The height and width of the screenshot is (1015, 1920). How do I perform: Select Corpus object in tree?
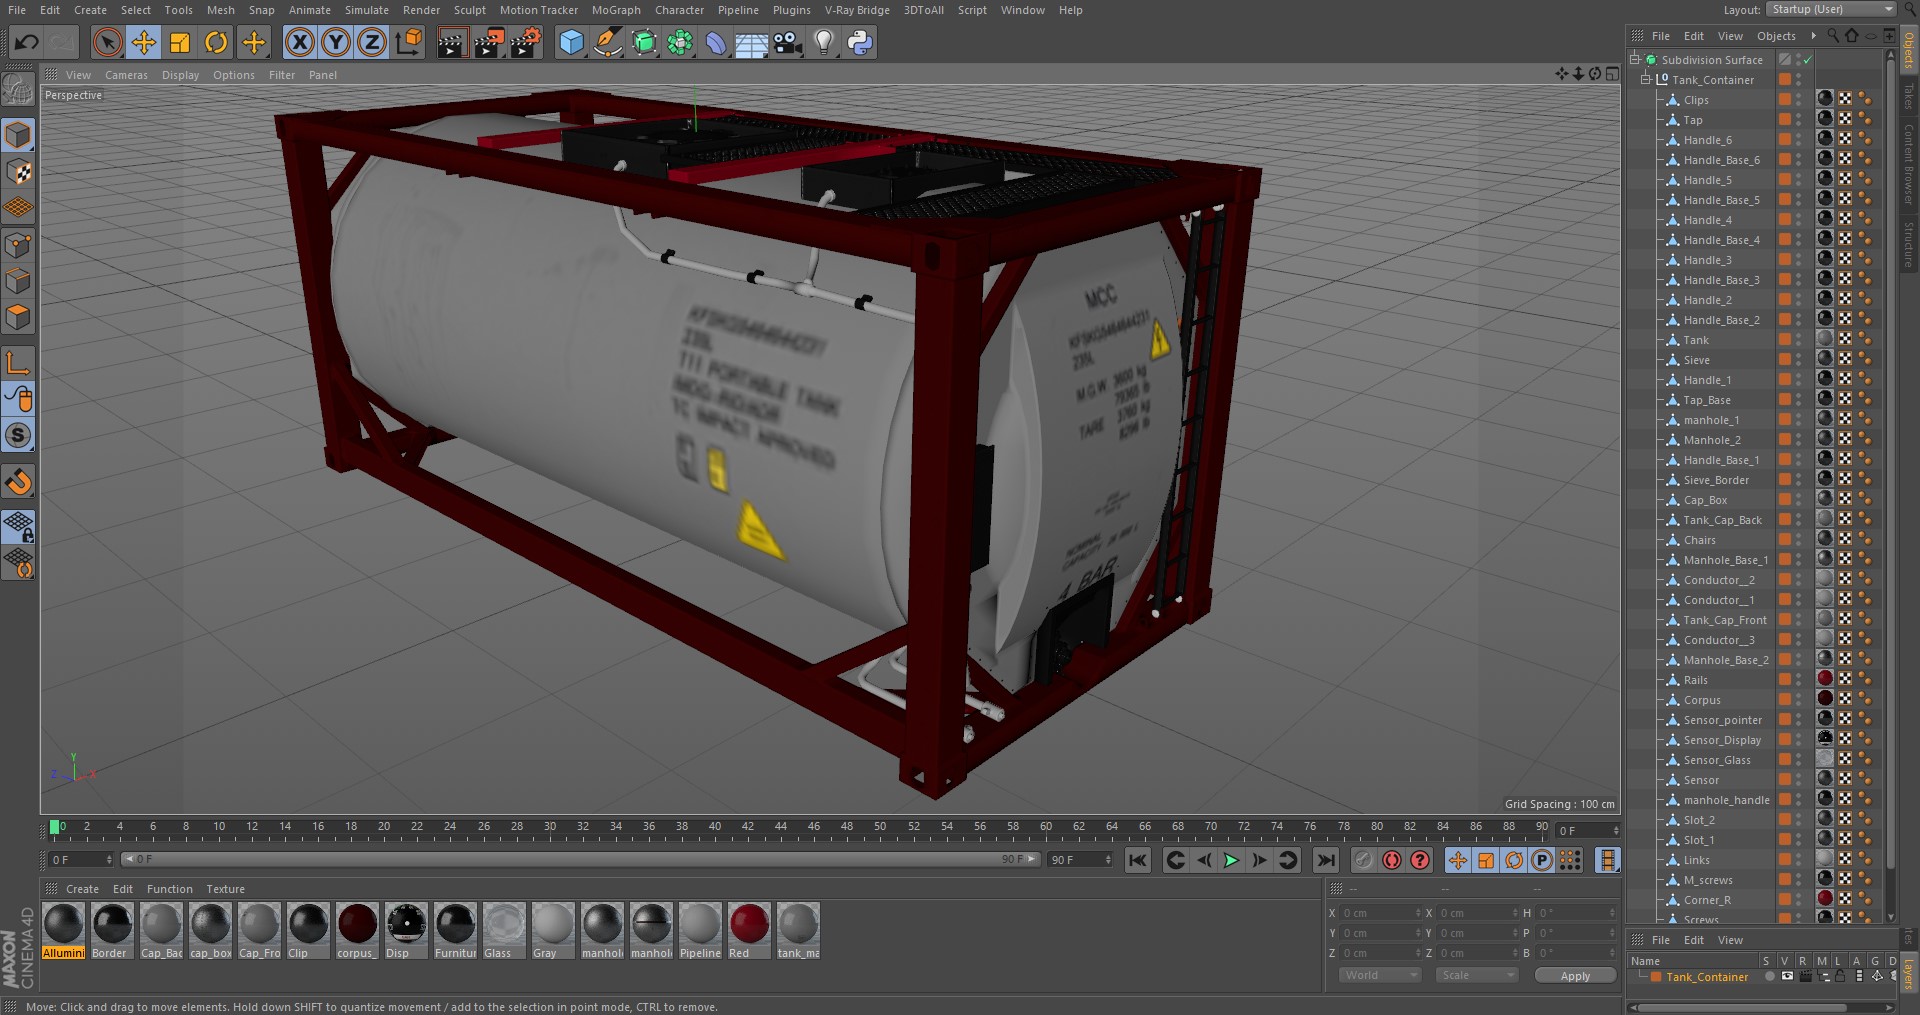pos(1701,700)
